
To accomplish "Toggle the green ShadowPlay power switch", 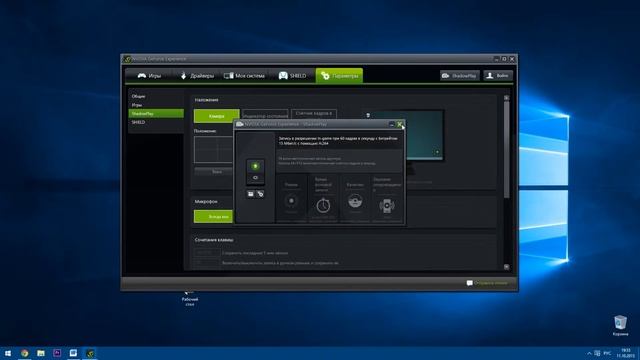I will 255,166.
